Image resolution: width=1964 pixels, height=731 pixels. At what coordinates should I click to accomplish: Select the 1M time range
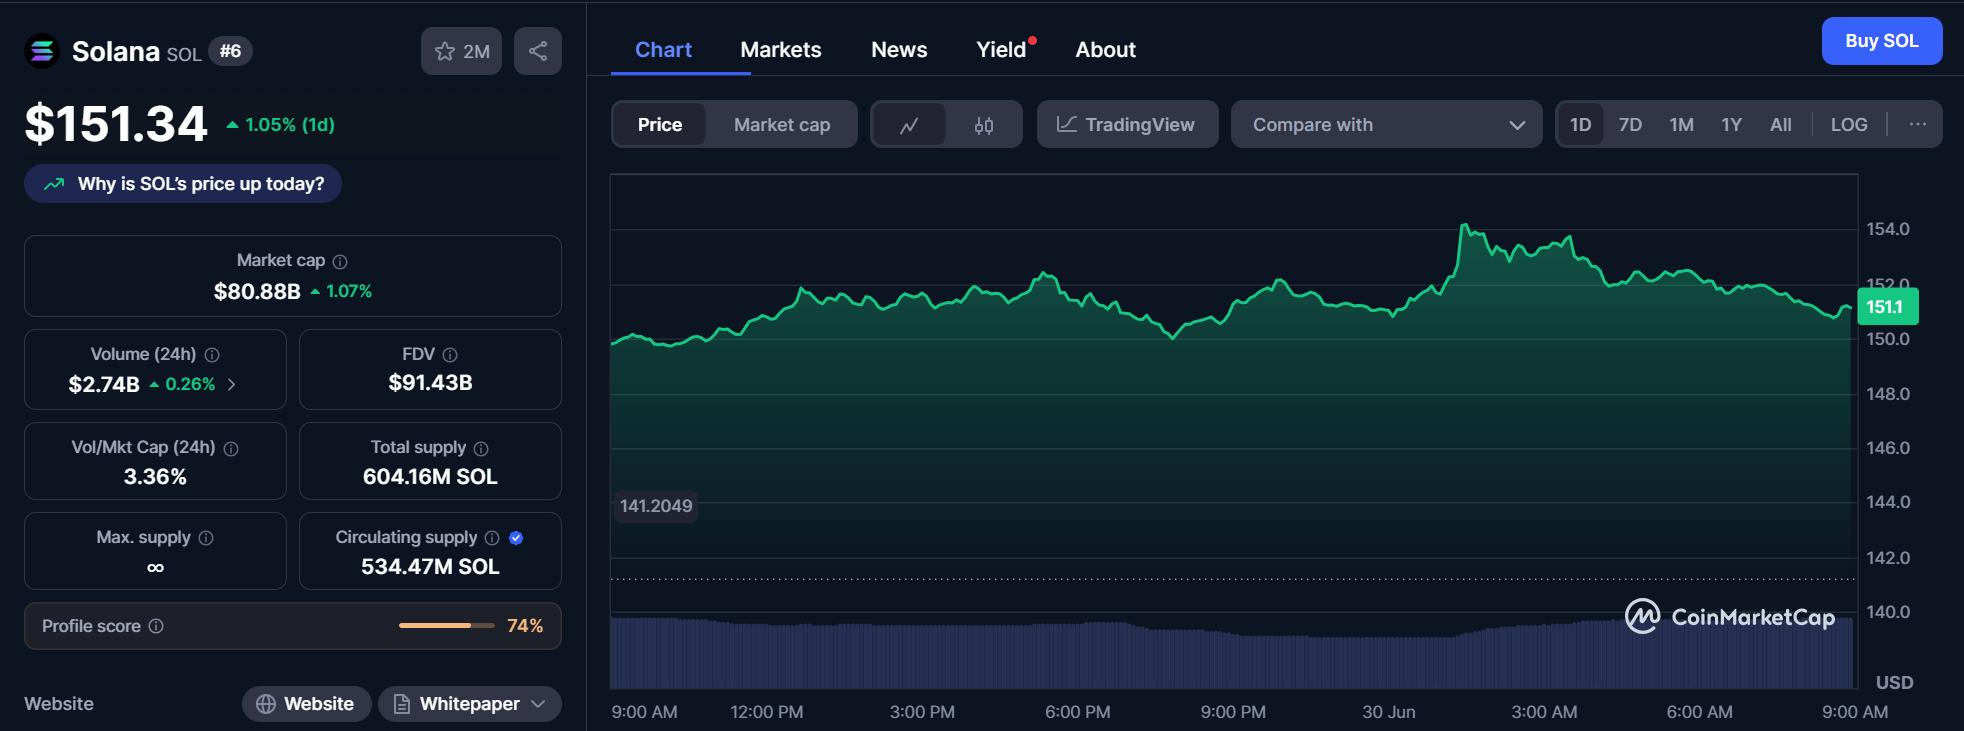[1681, 125]
